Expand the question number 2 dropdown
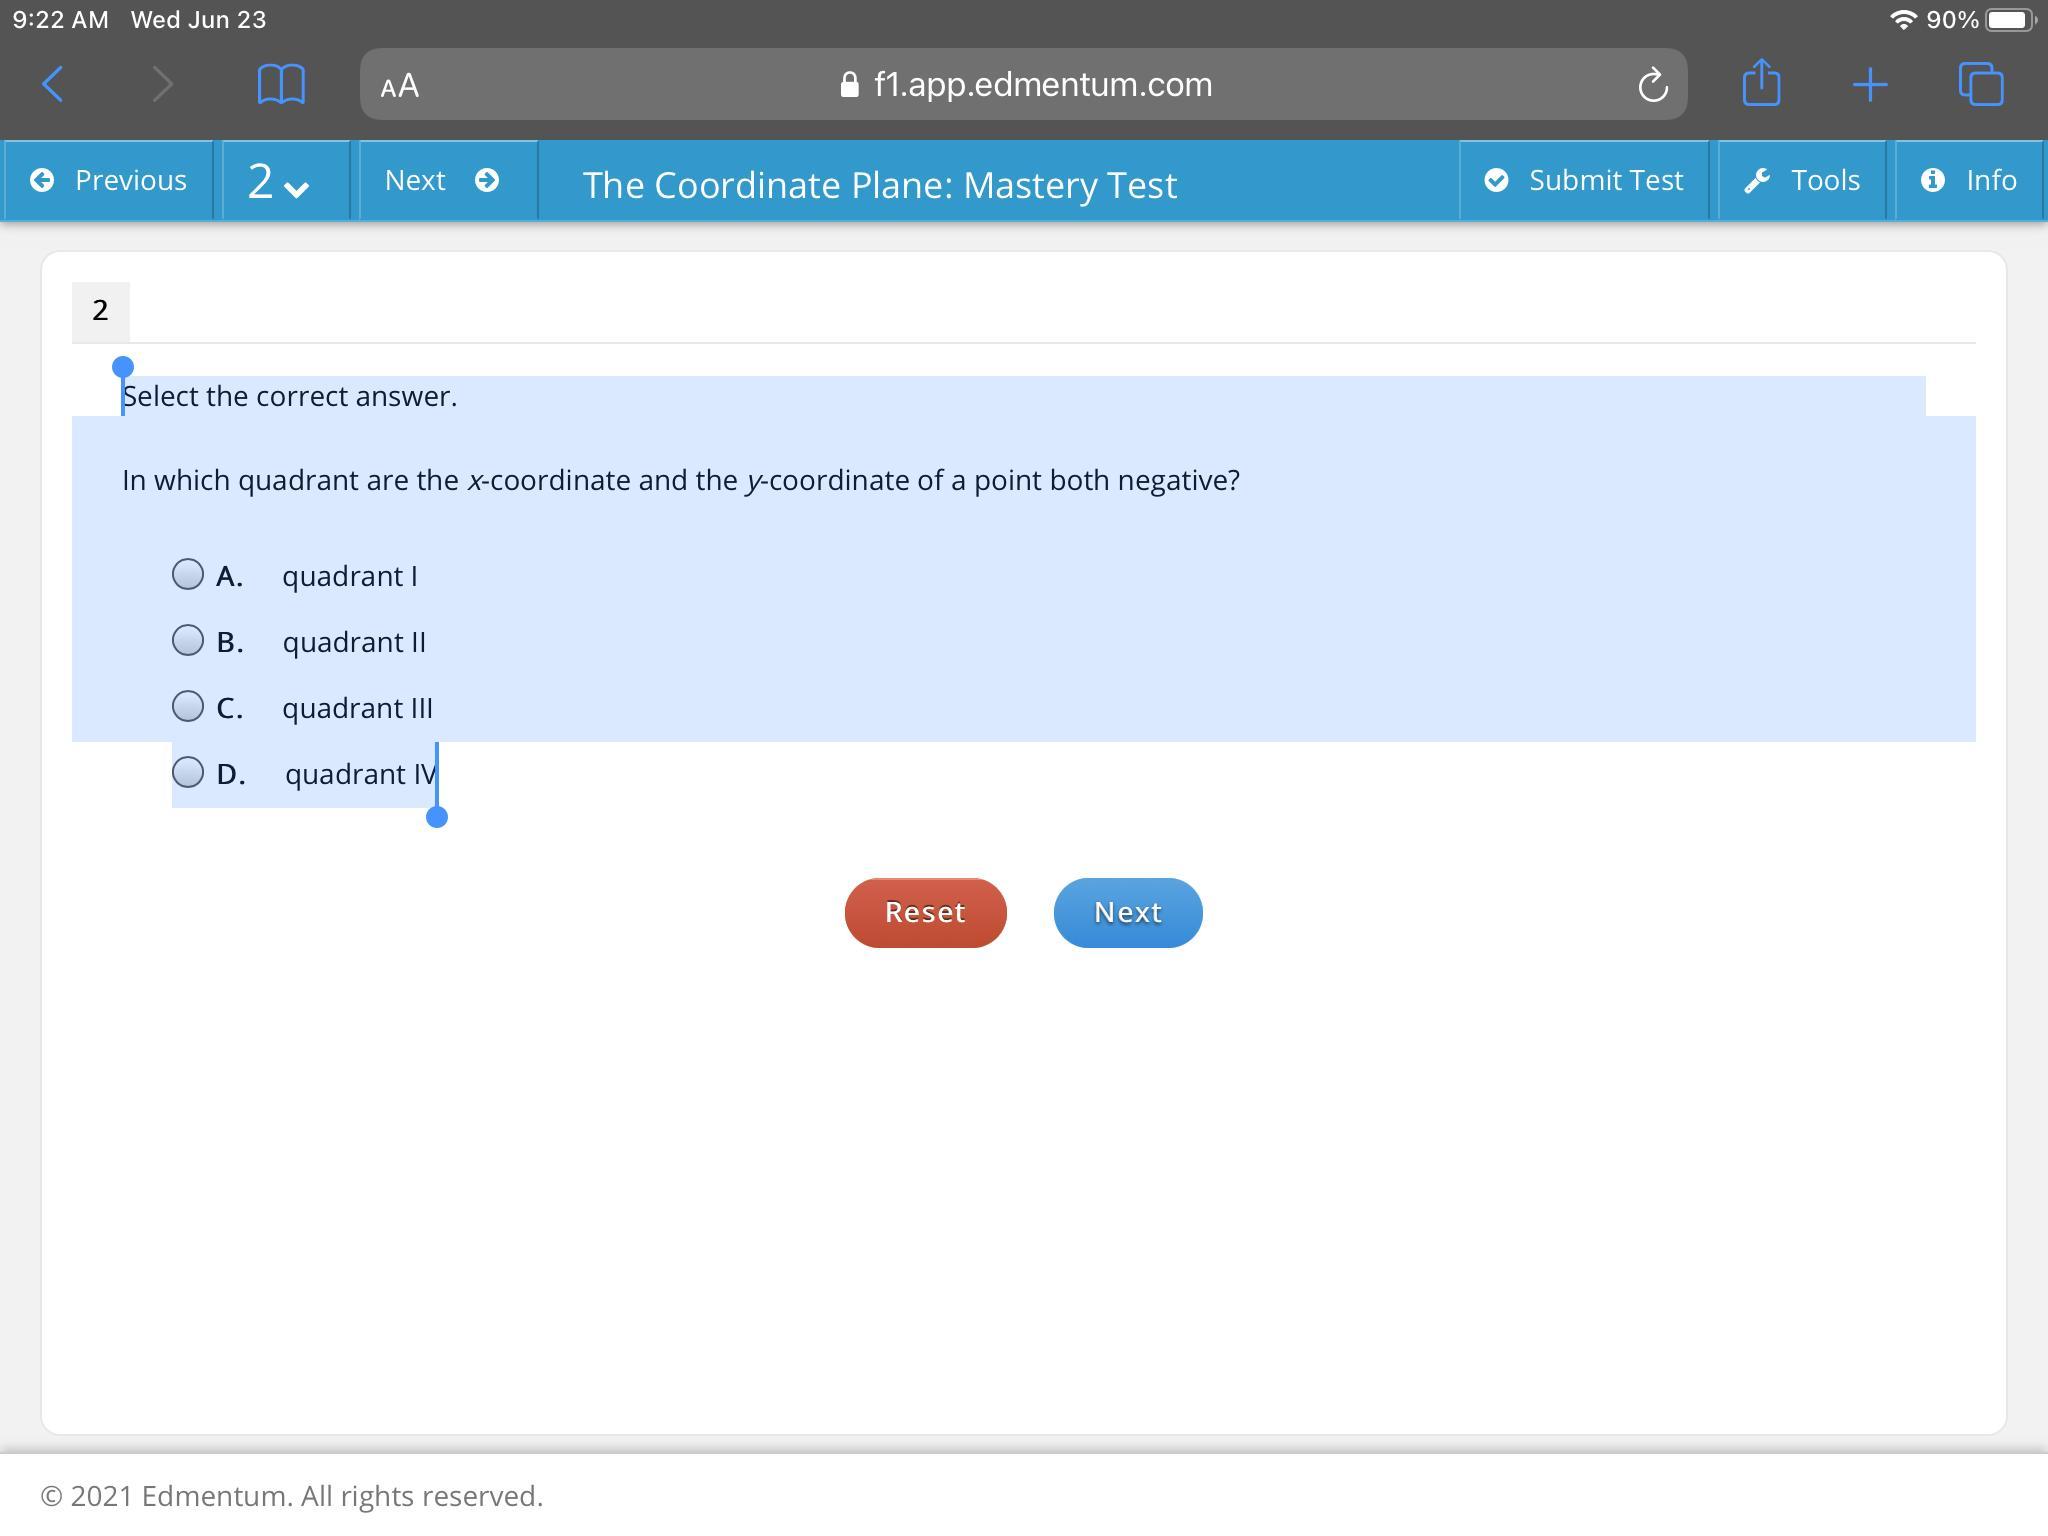This screenshot has height=1536, width=2048. 278,182
